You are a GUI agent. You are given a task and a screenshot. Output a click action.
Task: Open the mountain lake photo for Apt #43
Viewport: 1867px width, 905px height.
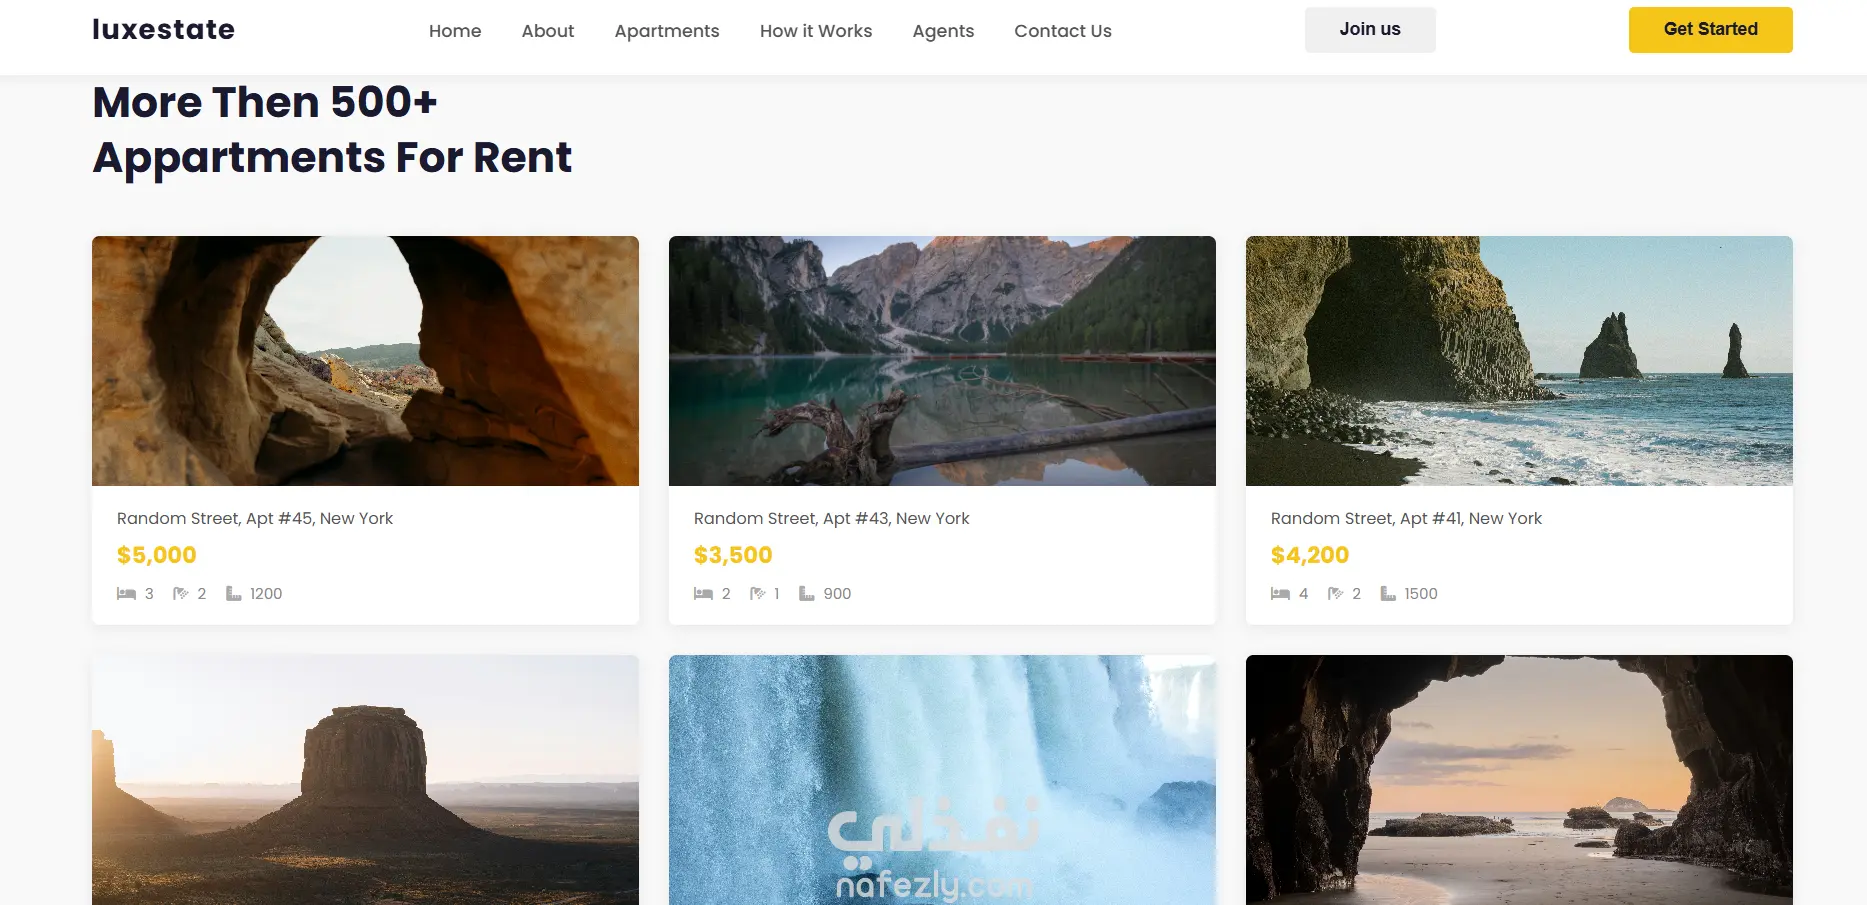click(x=942, y=361)
